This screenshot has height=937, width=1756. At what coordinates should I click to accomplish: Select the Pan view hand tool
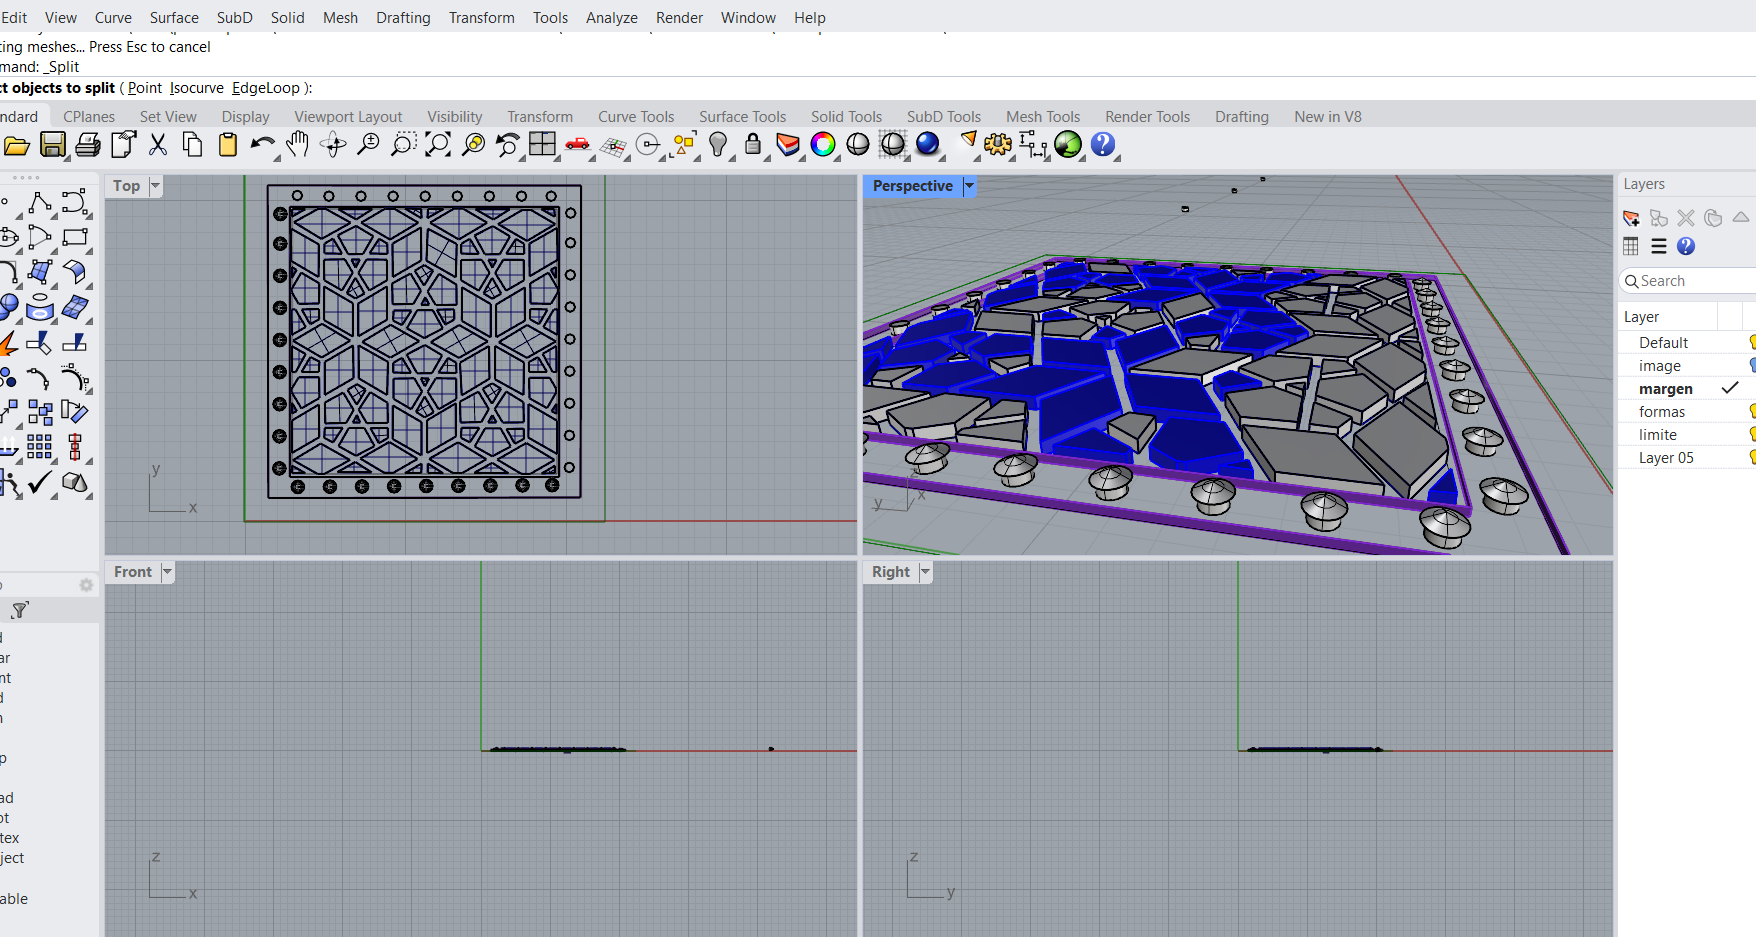(x=297, y=145)
